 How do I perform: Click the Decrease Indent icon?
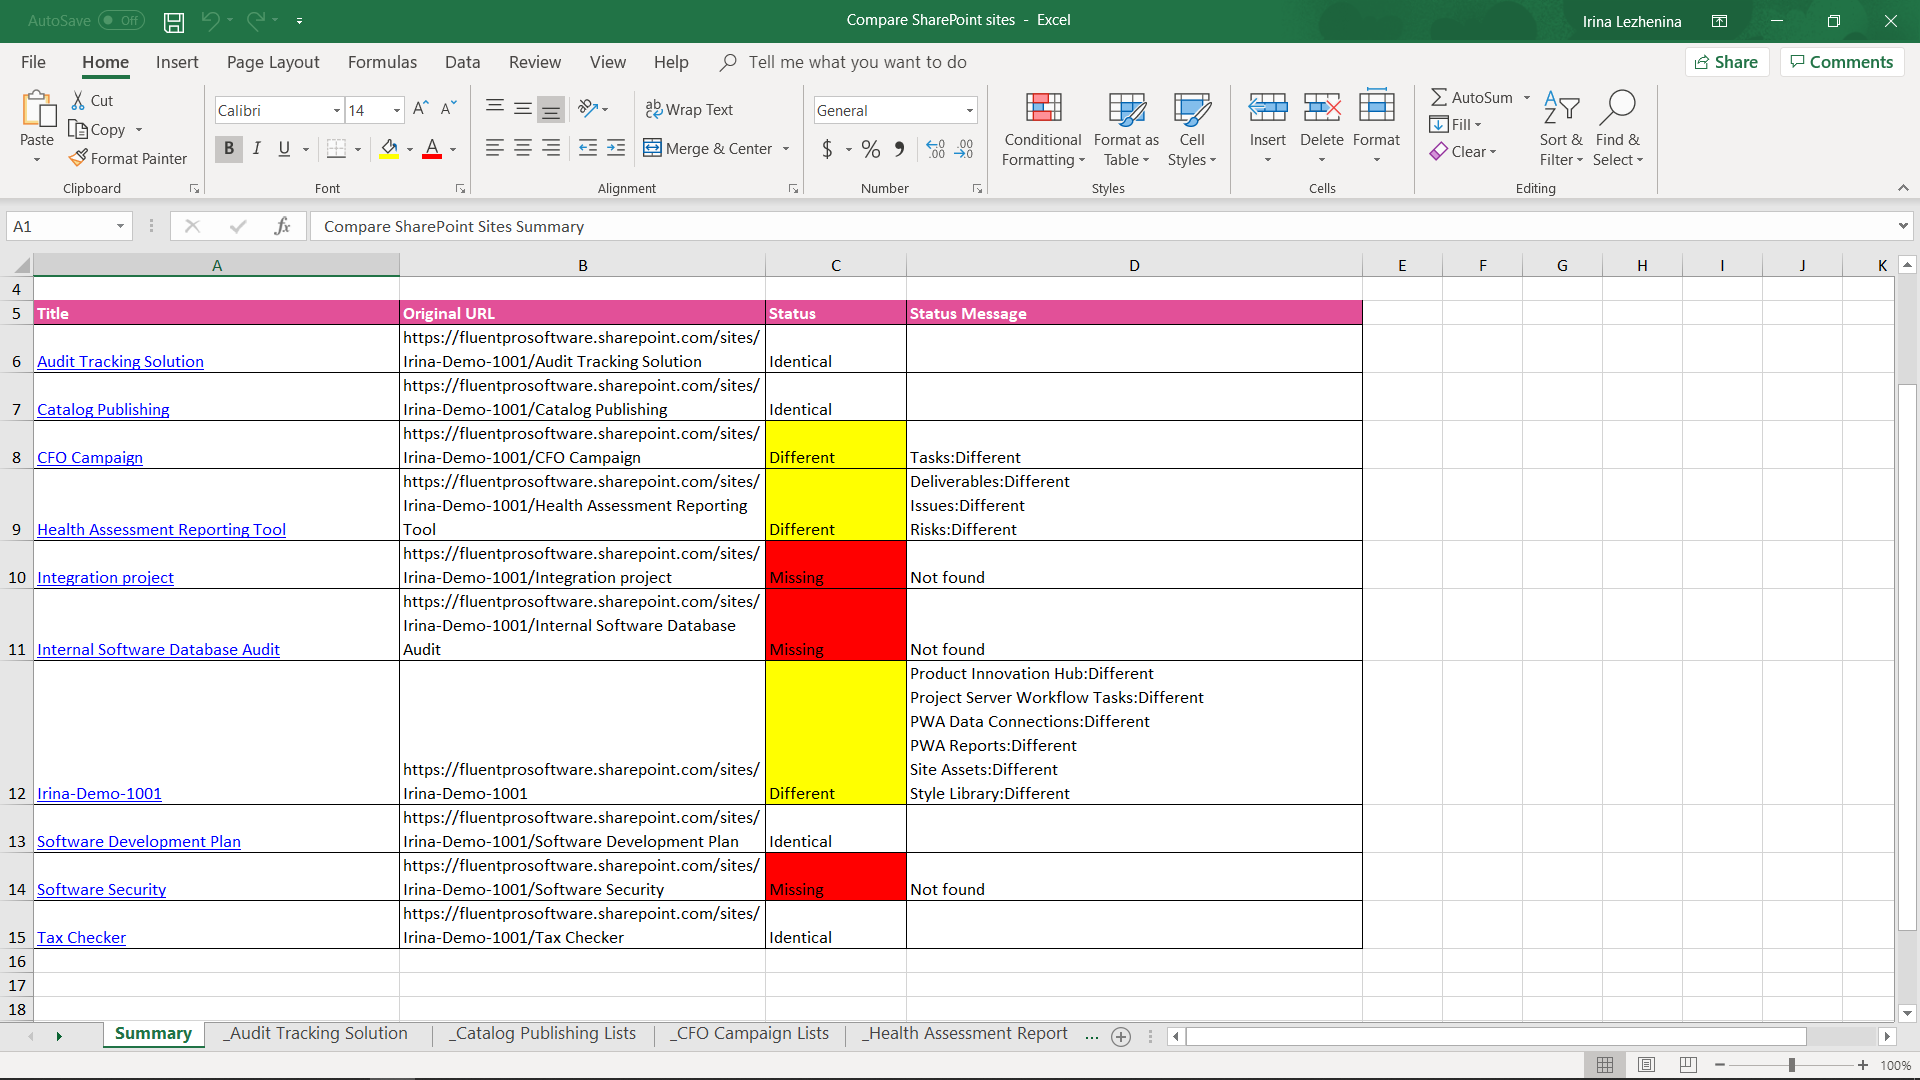point(588,148)
